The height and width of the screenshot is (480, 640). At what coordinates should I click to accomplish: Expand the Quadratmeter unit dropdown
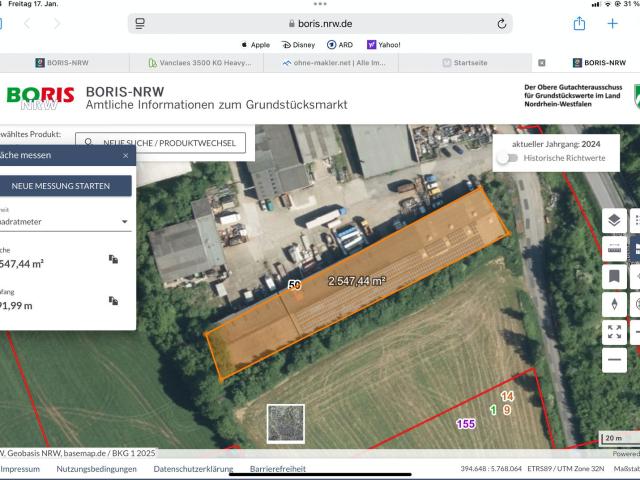(x=124, y=221)
